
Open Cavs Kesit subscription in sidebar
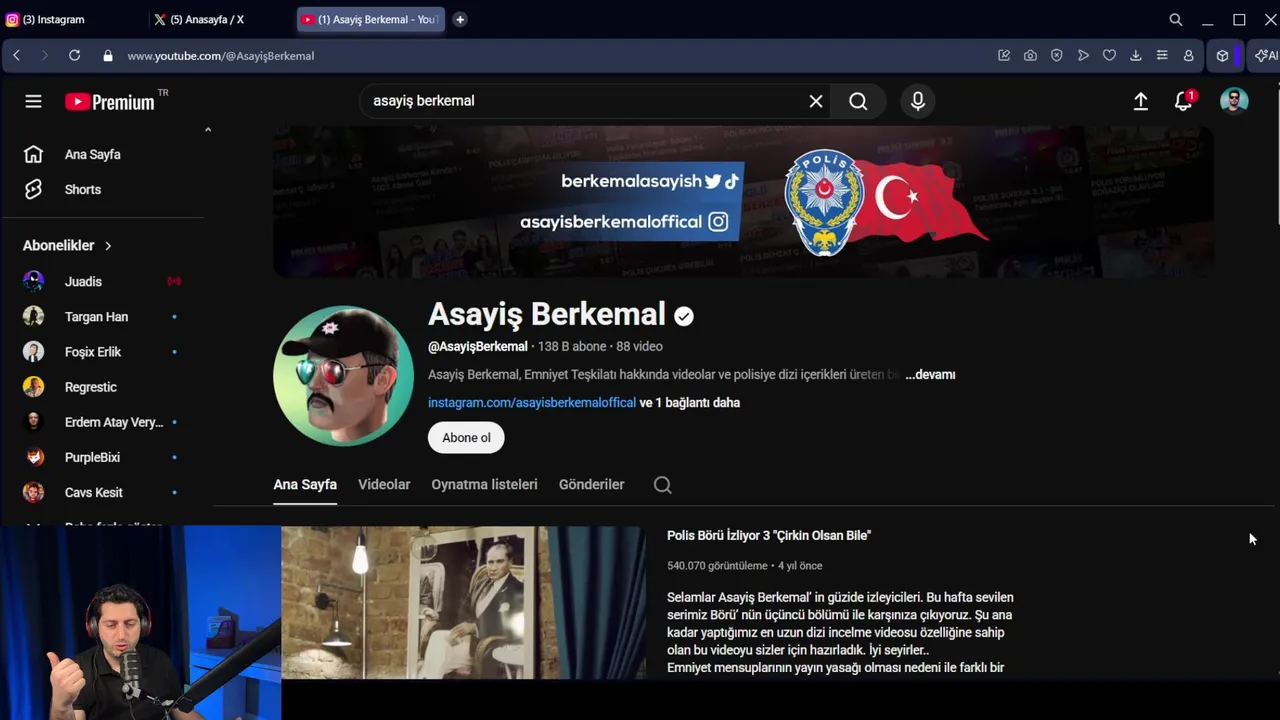[x=103, y=493]
